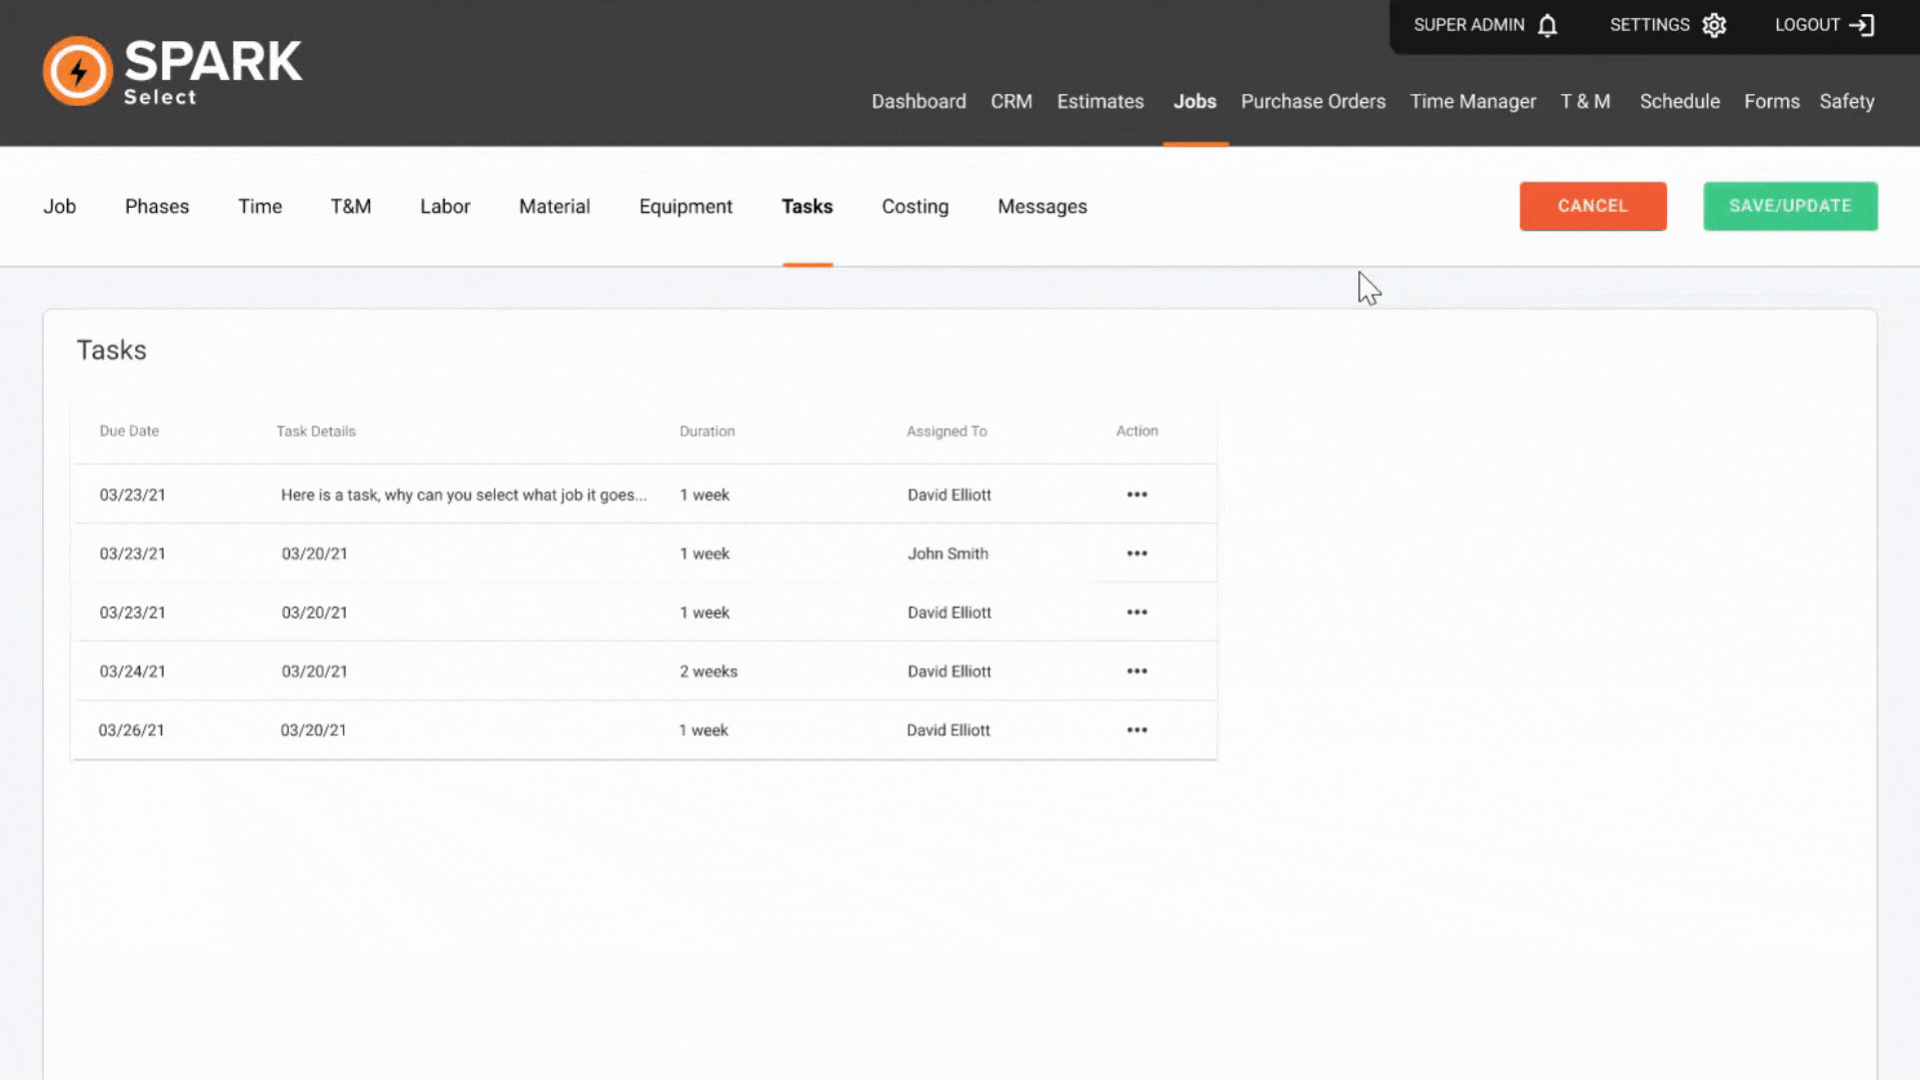Viewport: 1920px width, 1080px height.
Task: Open Purchase Orders section
Action: click(1313, 101)
